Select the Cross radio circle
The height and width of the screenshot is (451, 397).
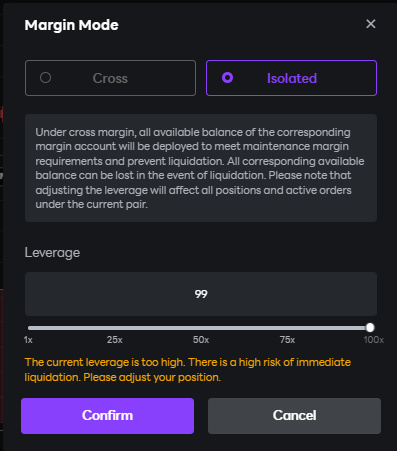[45, 78]
